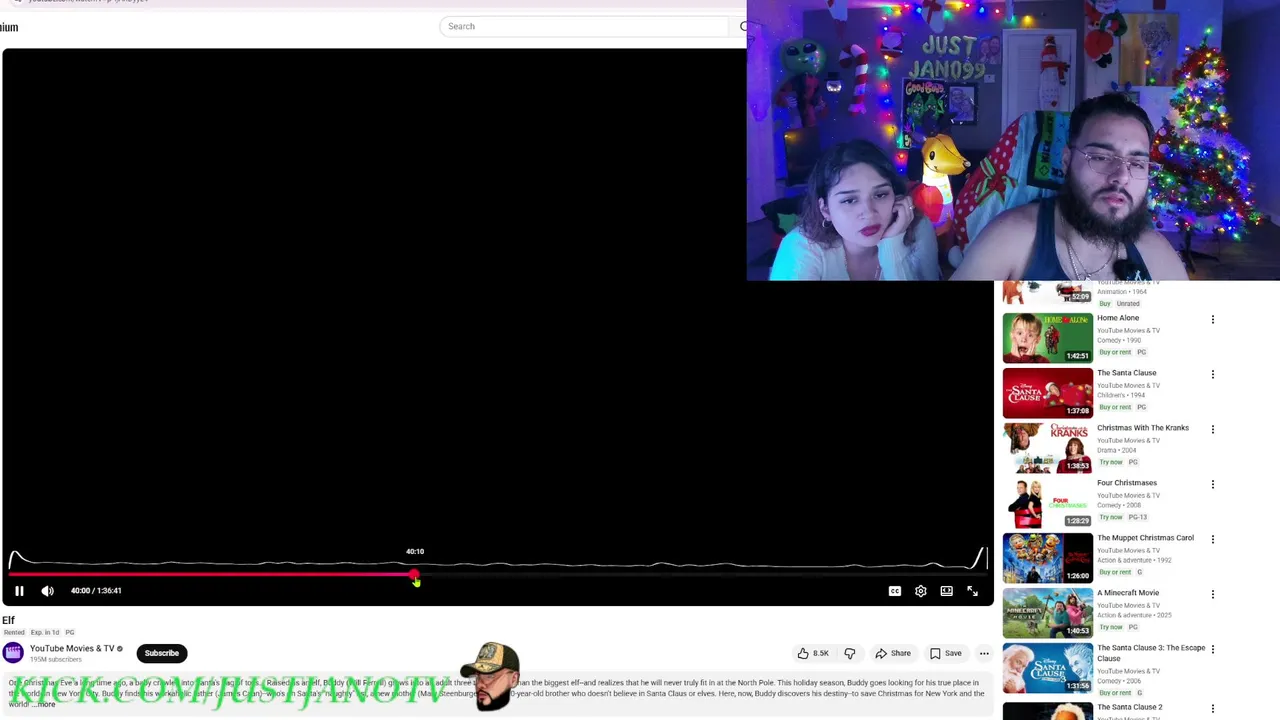This screenshot has height=720, width=1280.
Task: Open The Santa Clause movie thumbnail
Action: (x=1048, y=393)
